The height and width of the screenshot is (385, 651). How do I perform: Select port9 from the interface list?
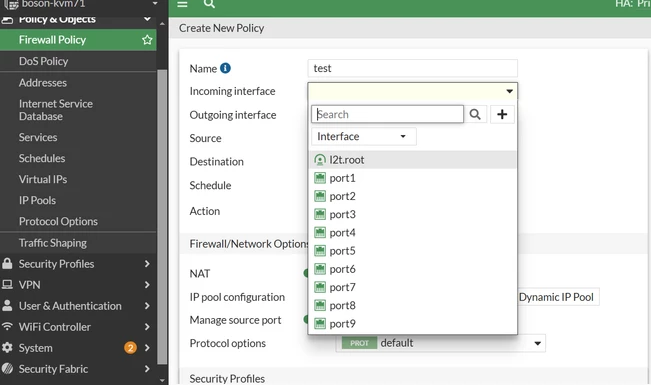[412, 324]
